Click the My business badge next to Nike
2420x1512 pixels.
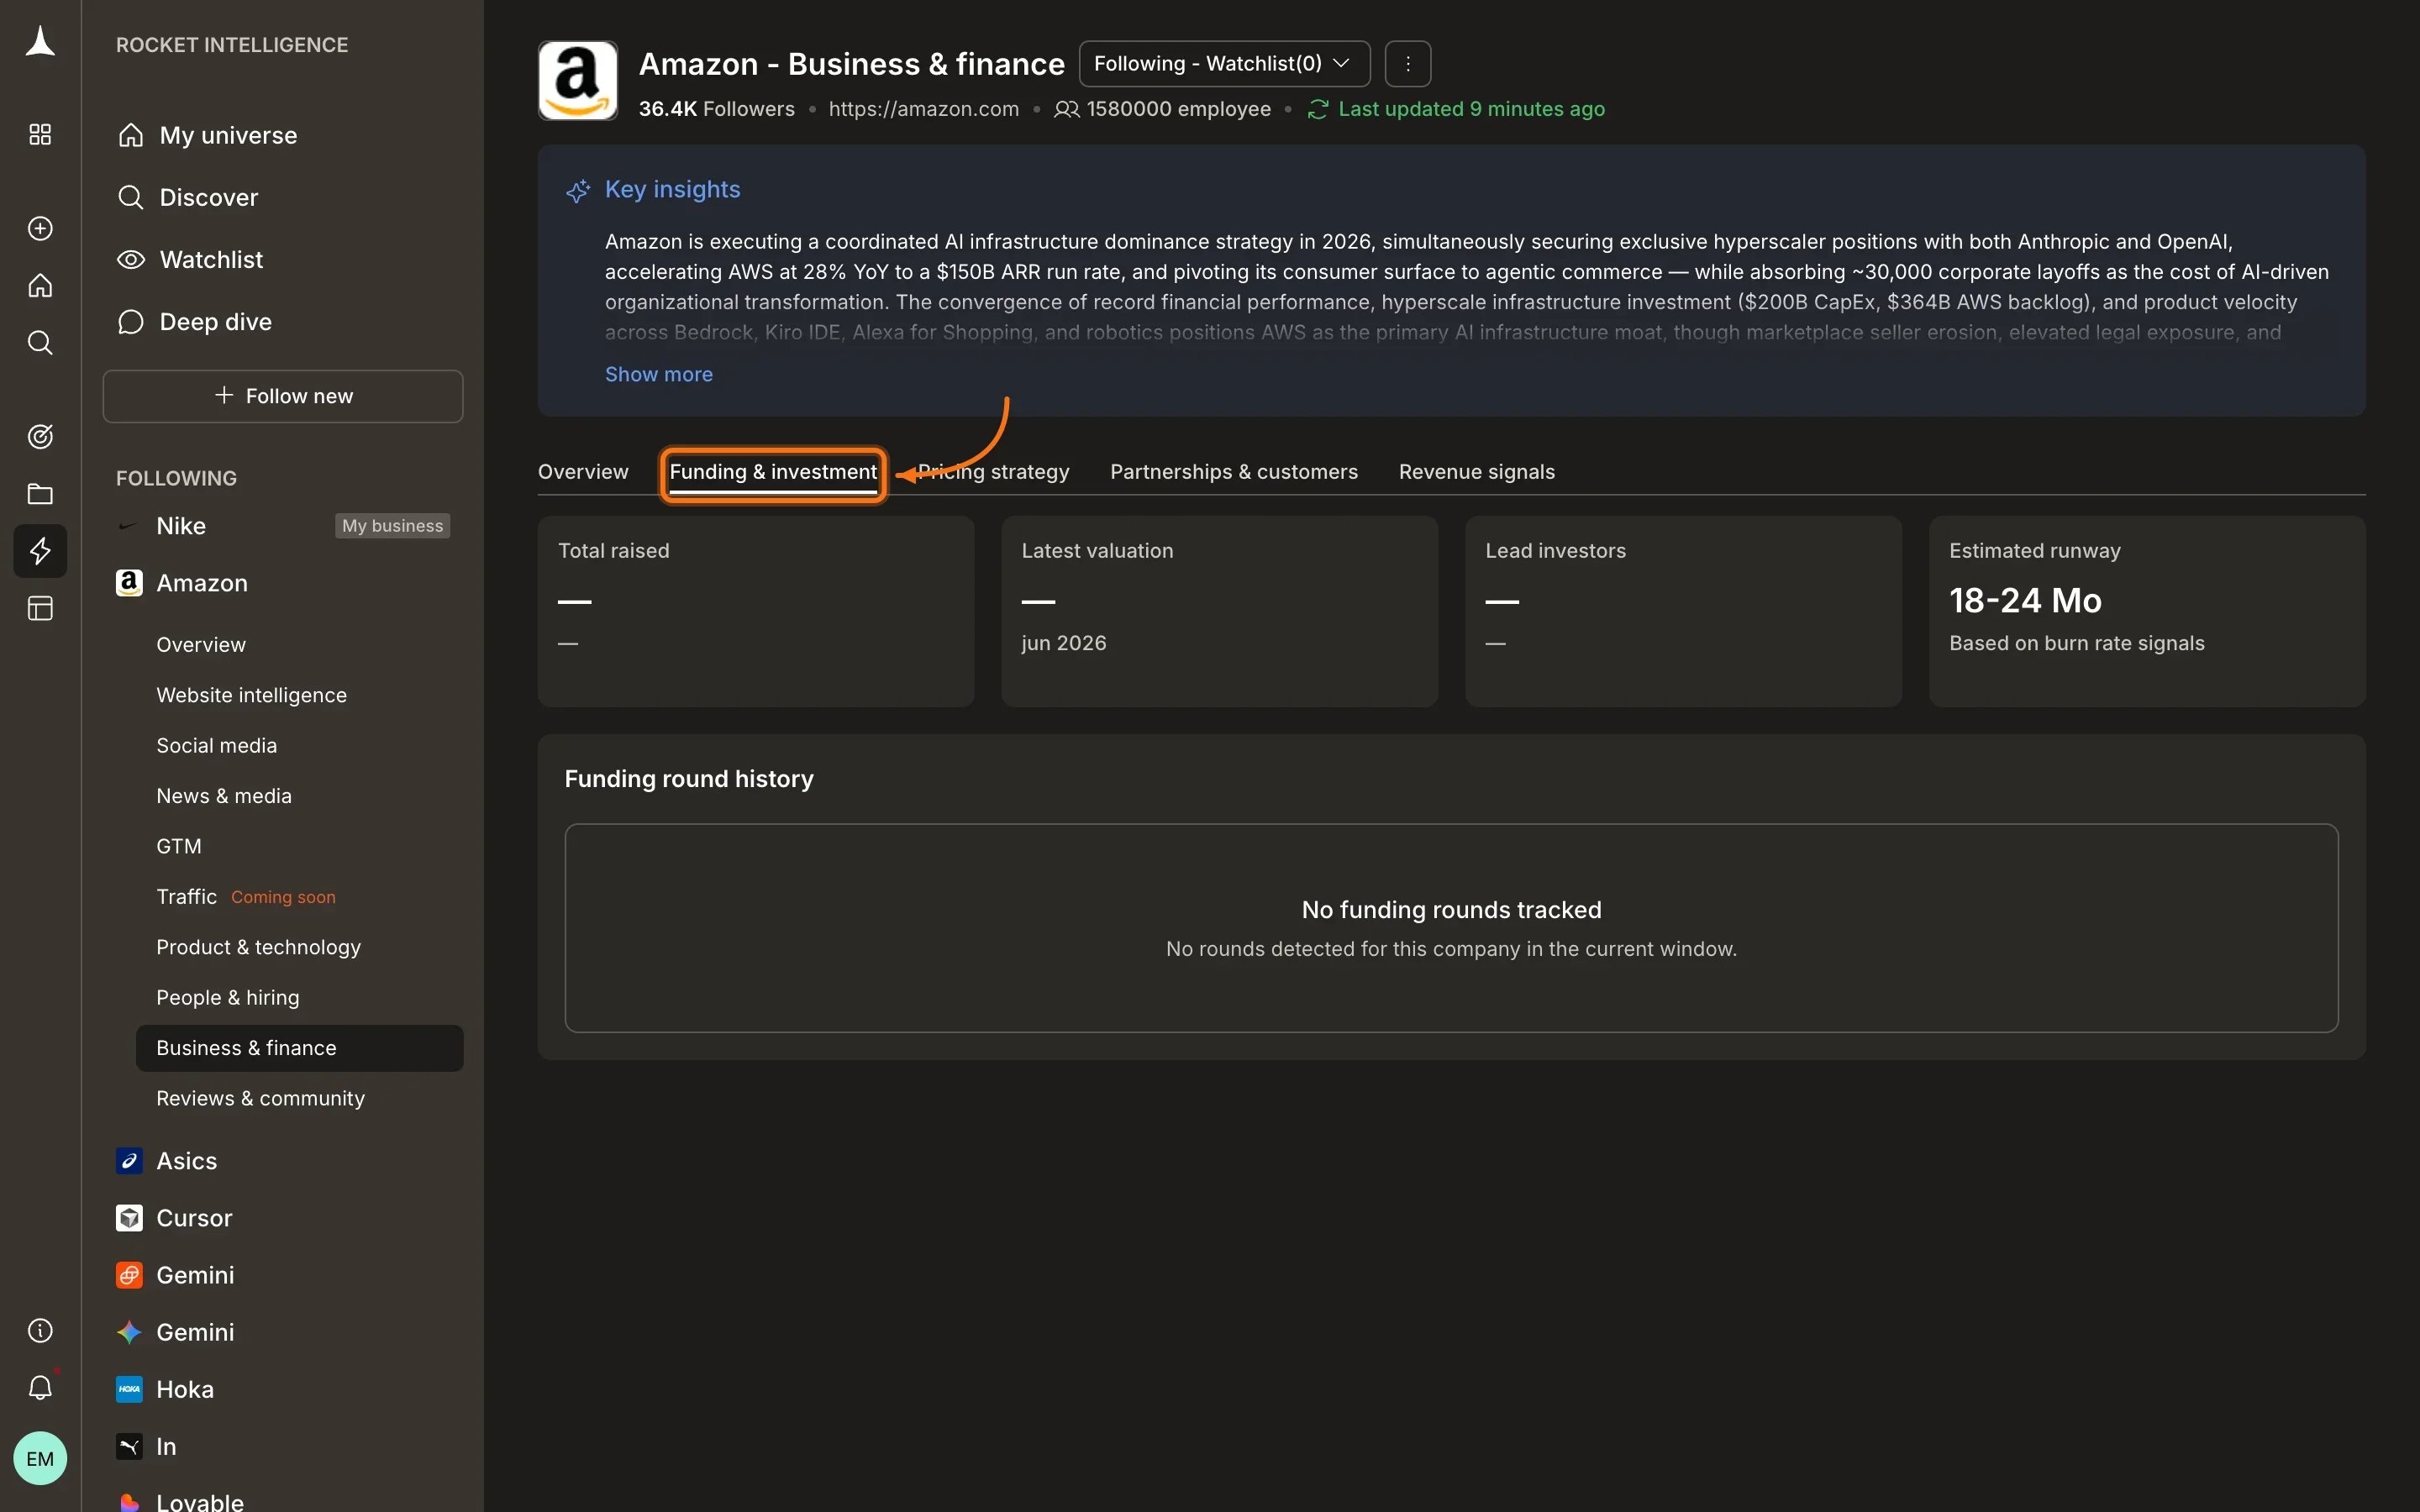392,526
